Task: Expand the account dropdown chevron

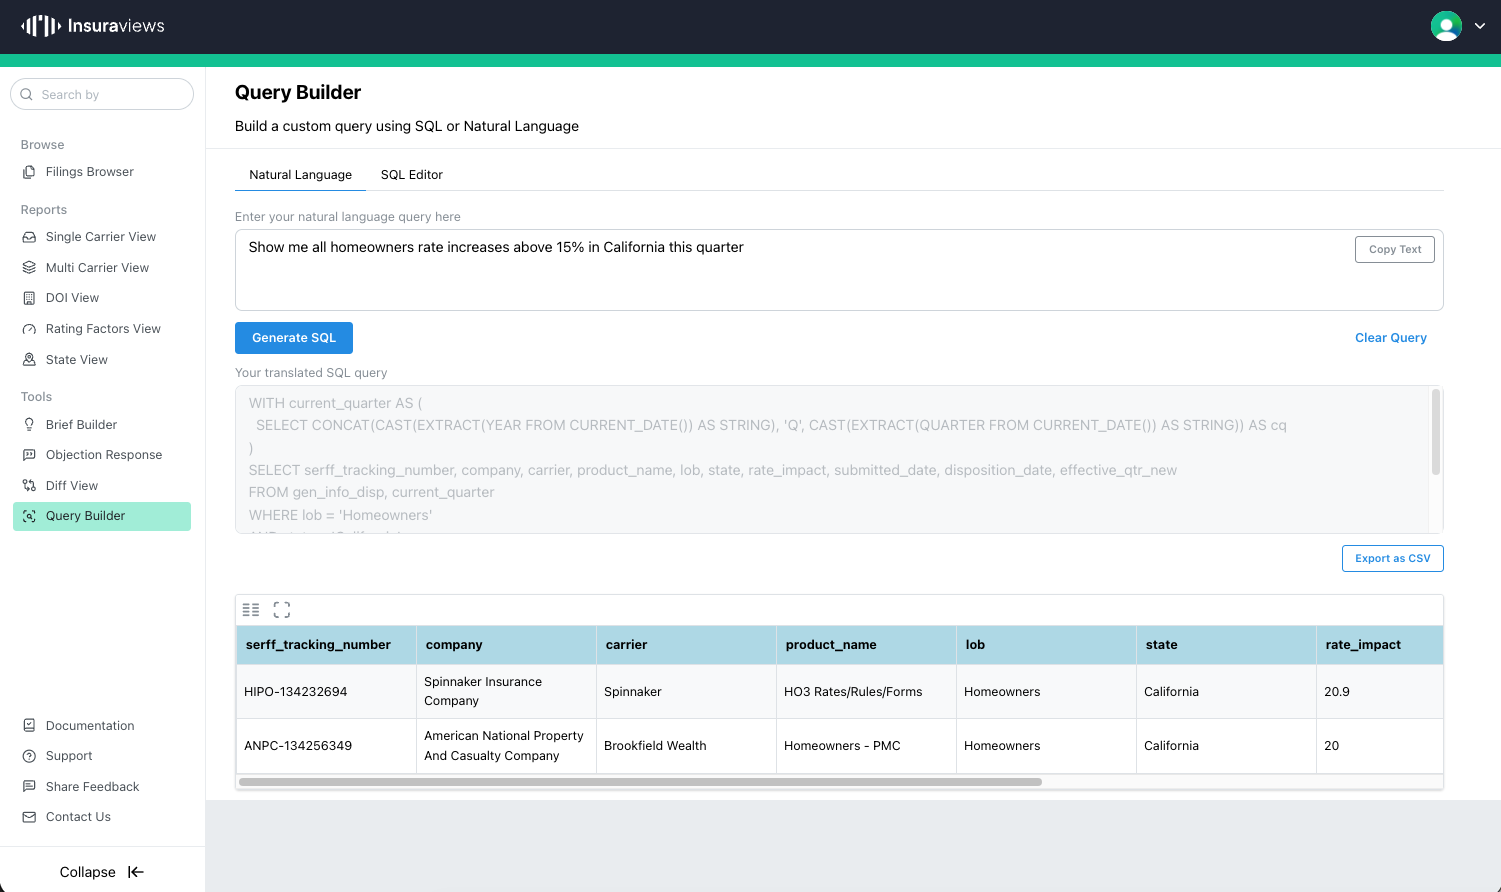Action: pyautogui.click(x=1480, y=27)
